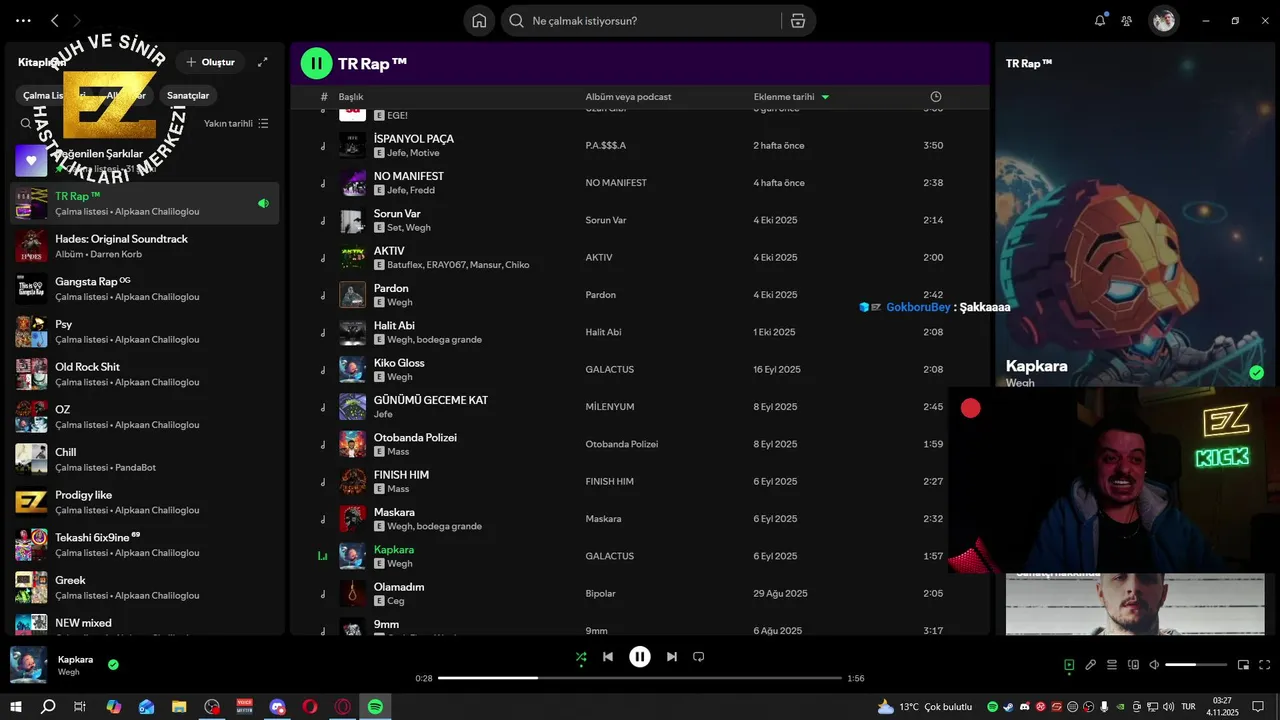Click the Halit Abi cover thumbnail
1280x720 pixels.
[352, 332]
